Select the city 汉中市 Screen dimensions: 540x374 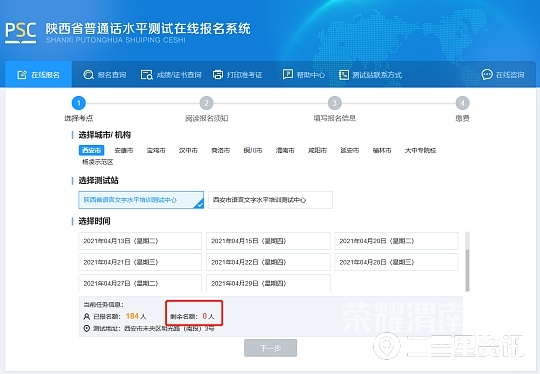click(x=188, y=150)
